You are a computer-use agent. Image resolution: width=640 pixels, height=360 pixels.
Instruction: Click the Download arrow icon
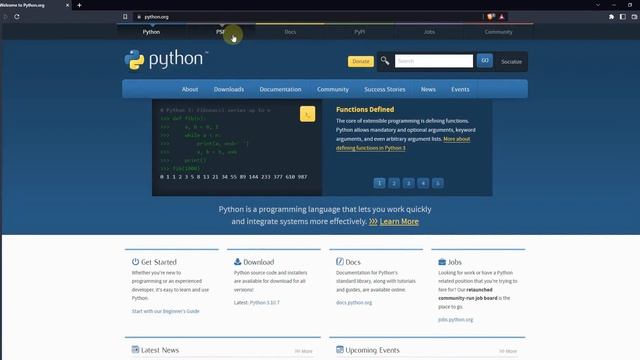[238, 261]
